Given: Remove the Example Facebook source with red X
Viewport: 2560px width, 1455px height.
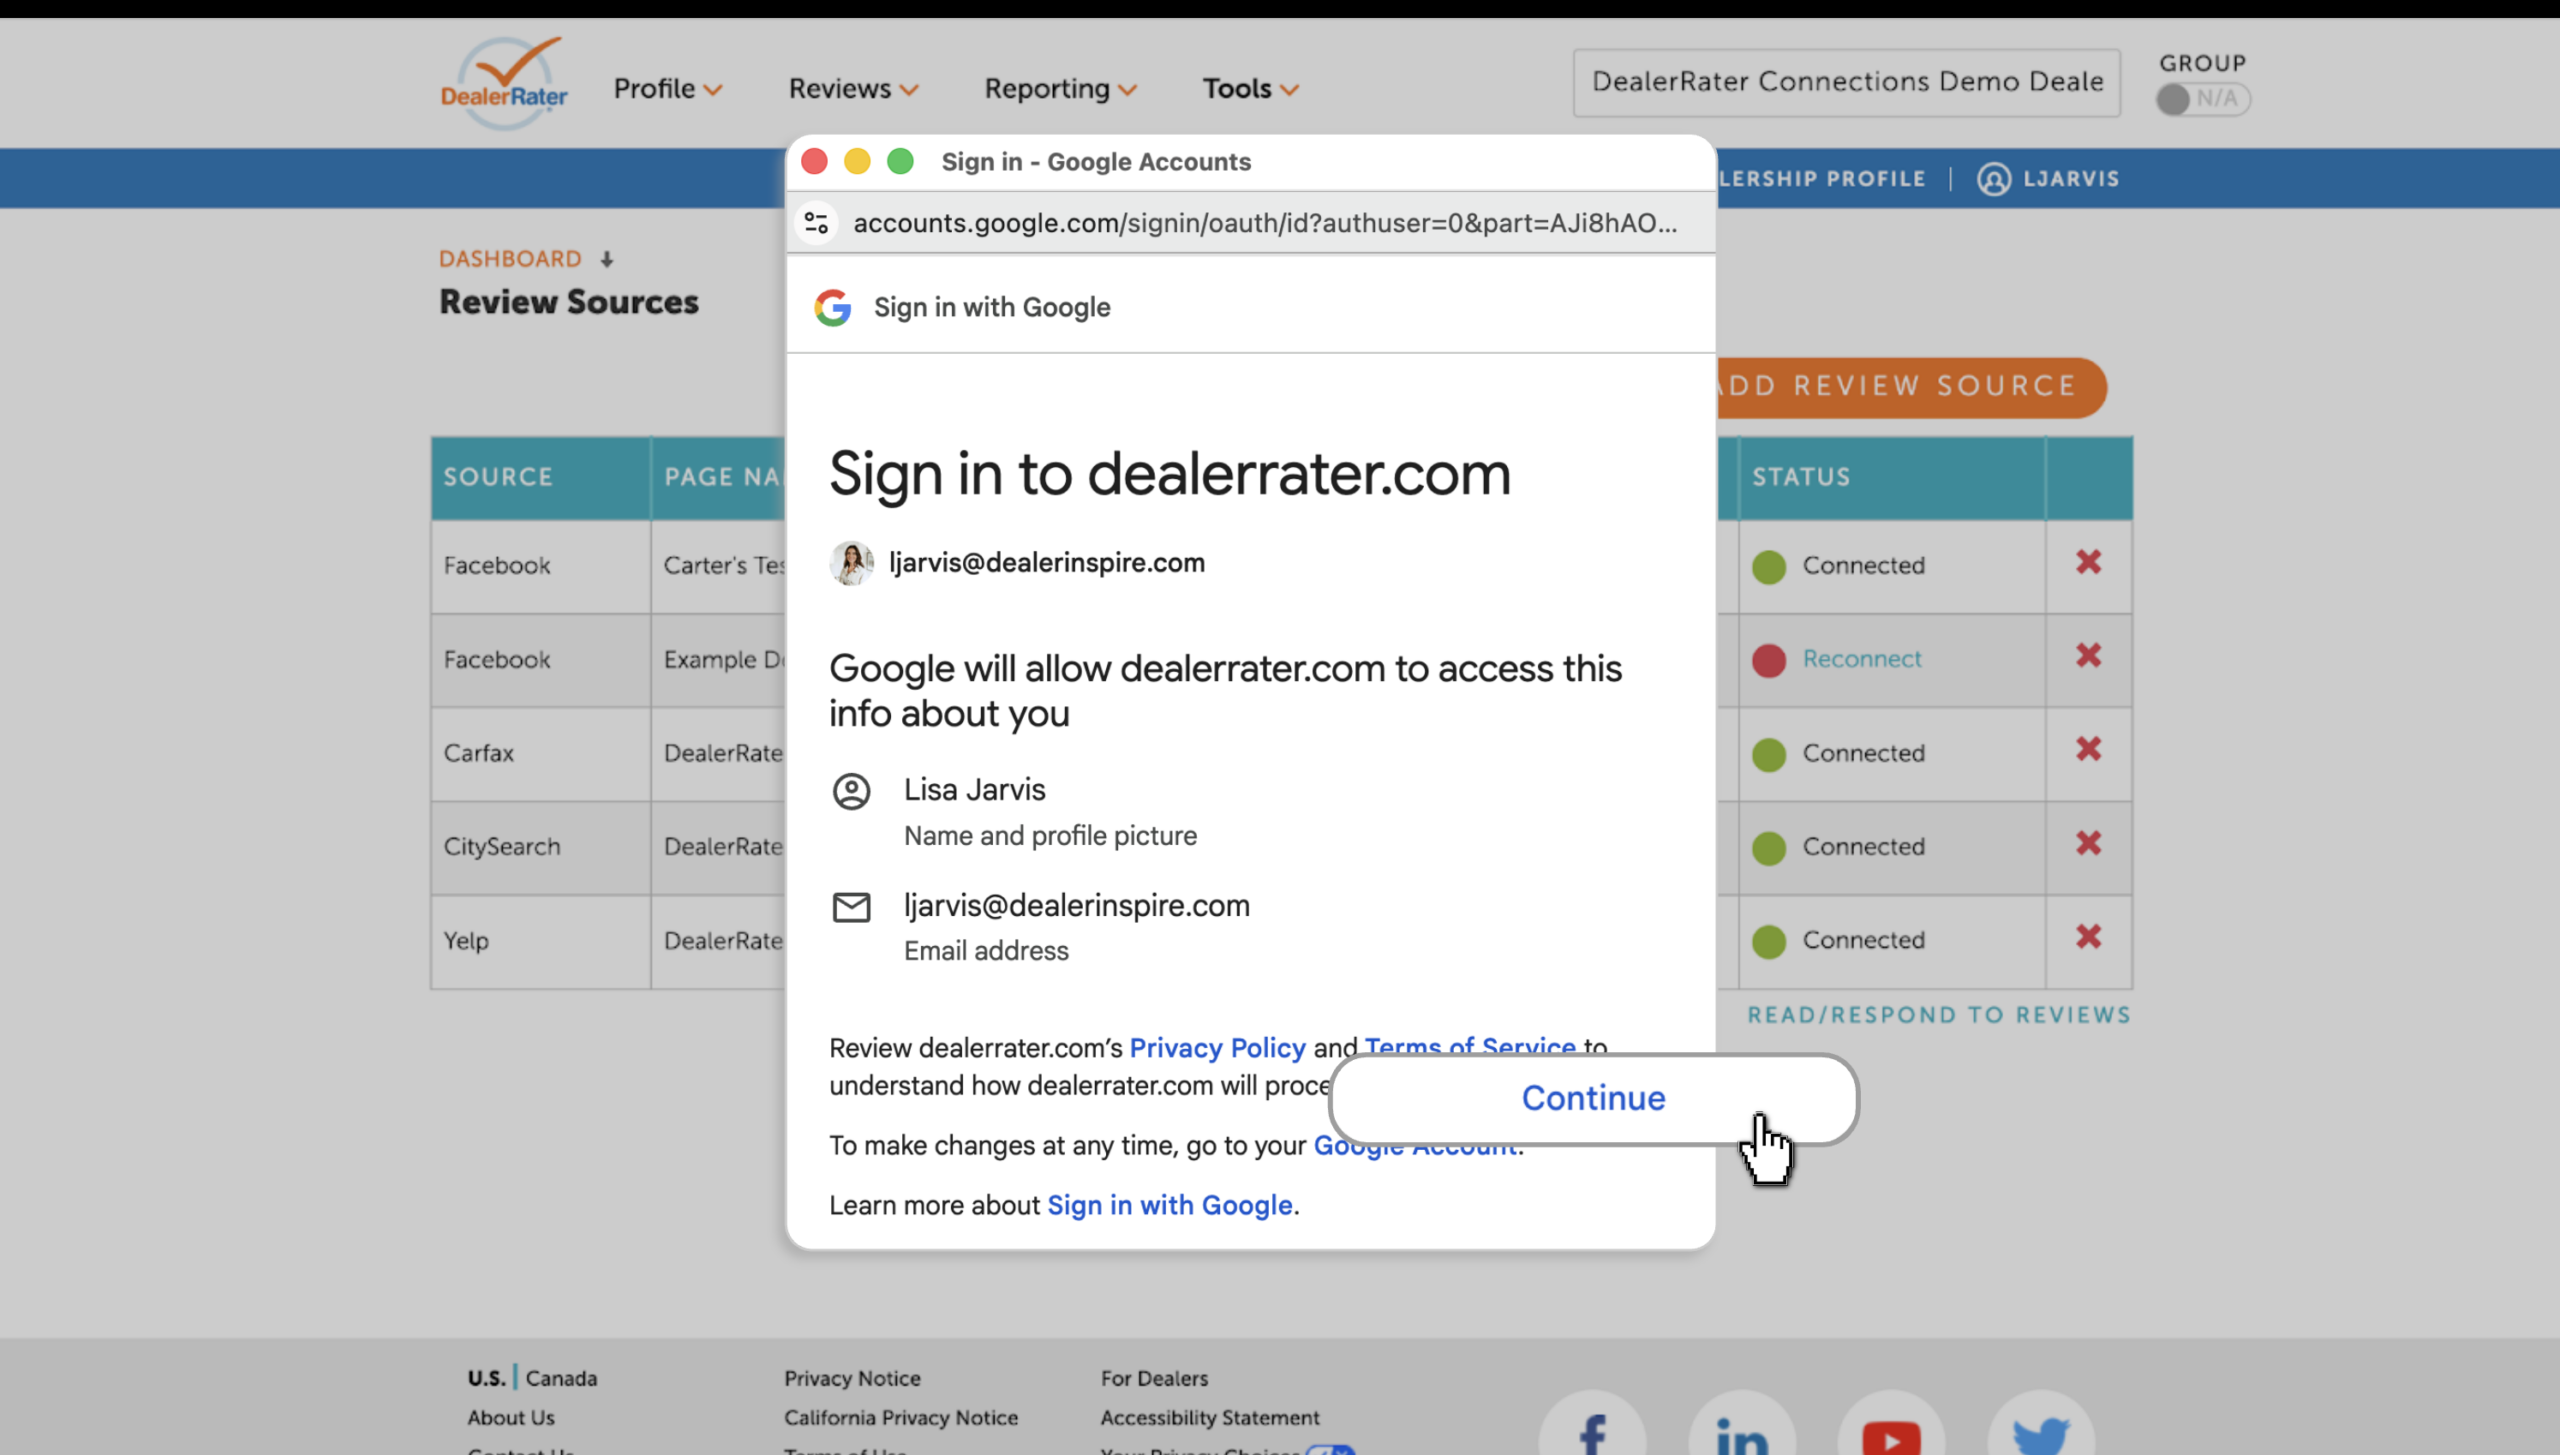Looking at the screenshot, I should [x=2088, y=656].
